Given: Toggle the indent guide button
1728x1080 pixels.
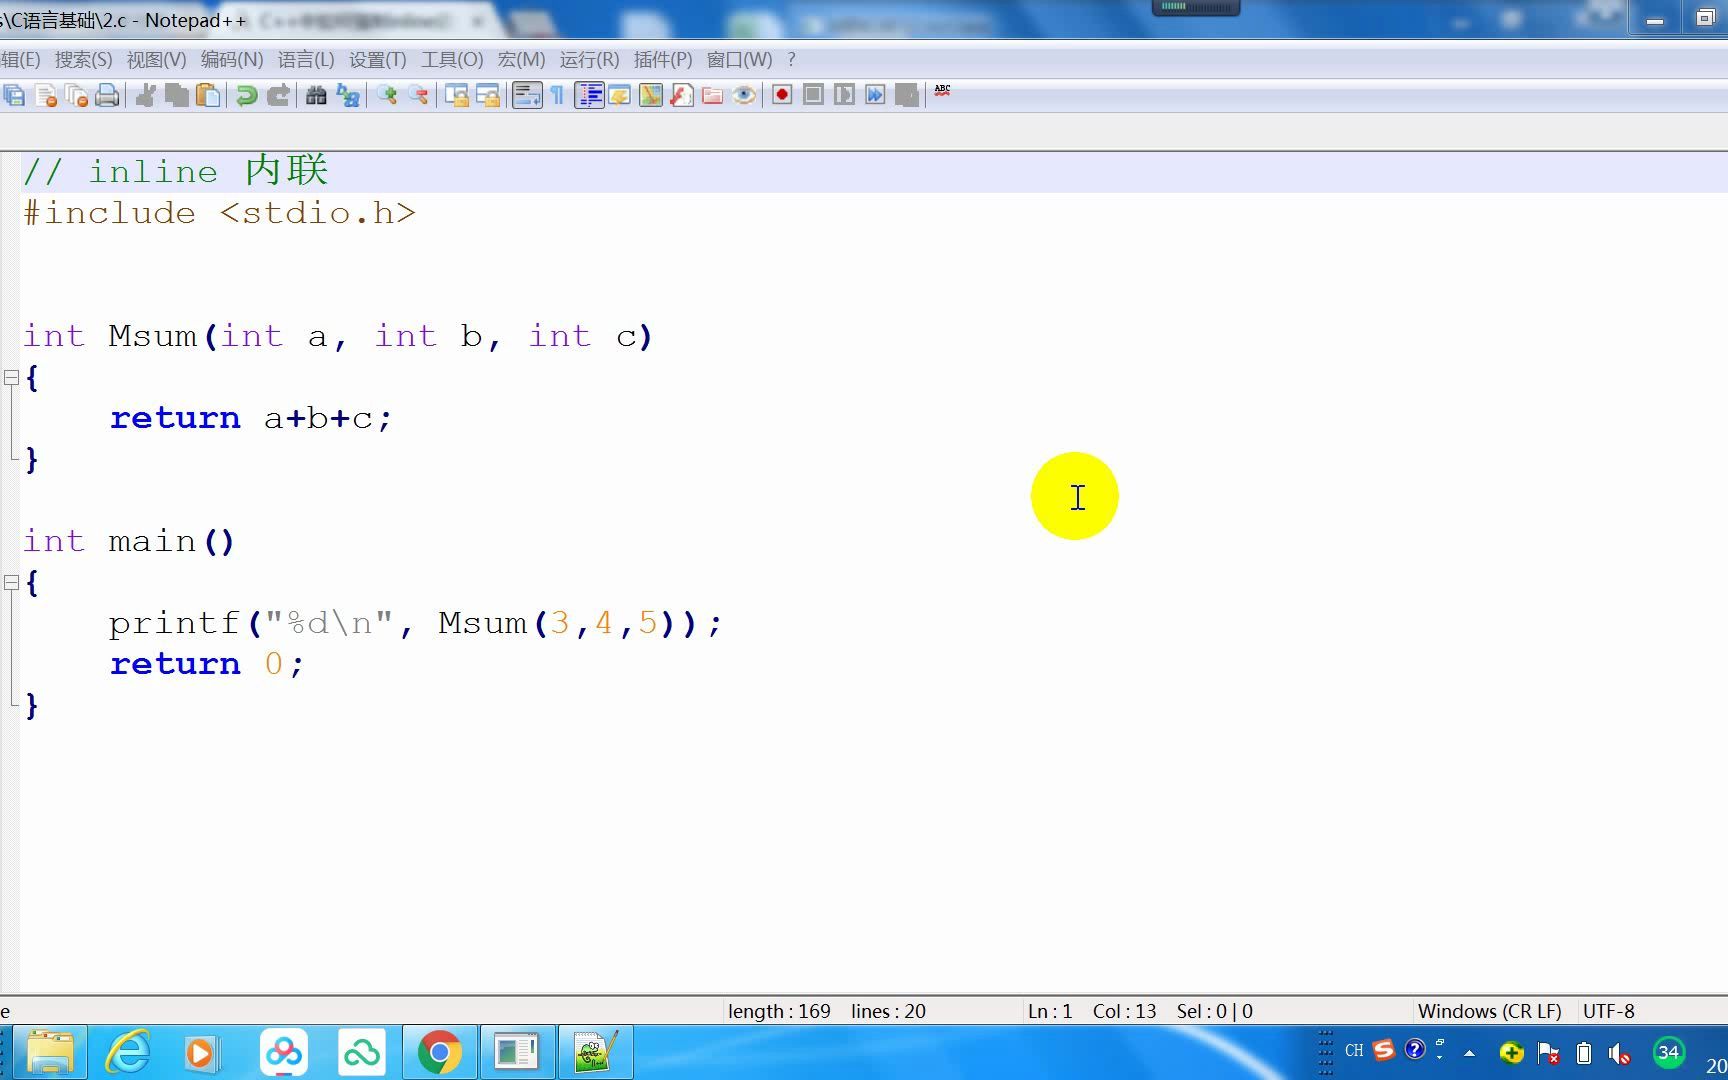Looking at the screenshot, I should (589, 95).
